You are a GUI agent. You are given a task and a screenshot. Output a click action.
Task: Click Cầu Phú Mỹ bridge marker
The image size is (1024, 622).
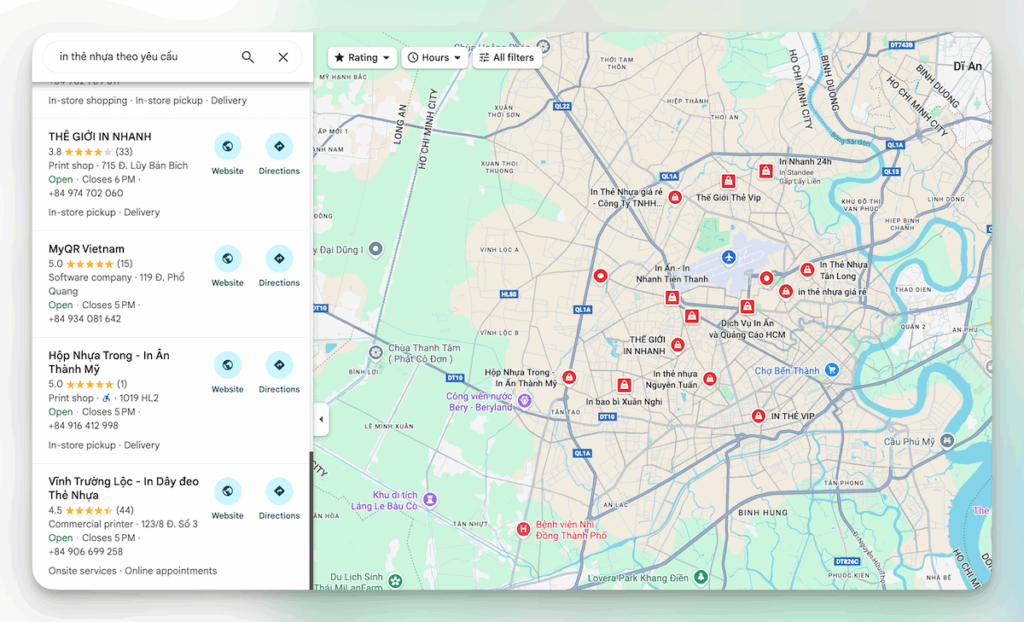(948, 441)
